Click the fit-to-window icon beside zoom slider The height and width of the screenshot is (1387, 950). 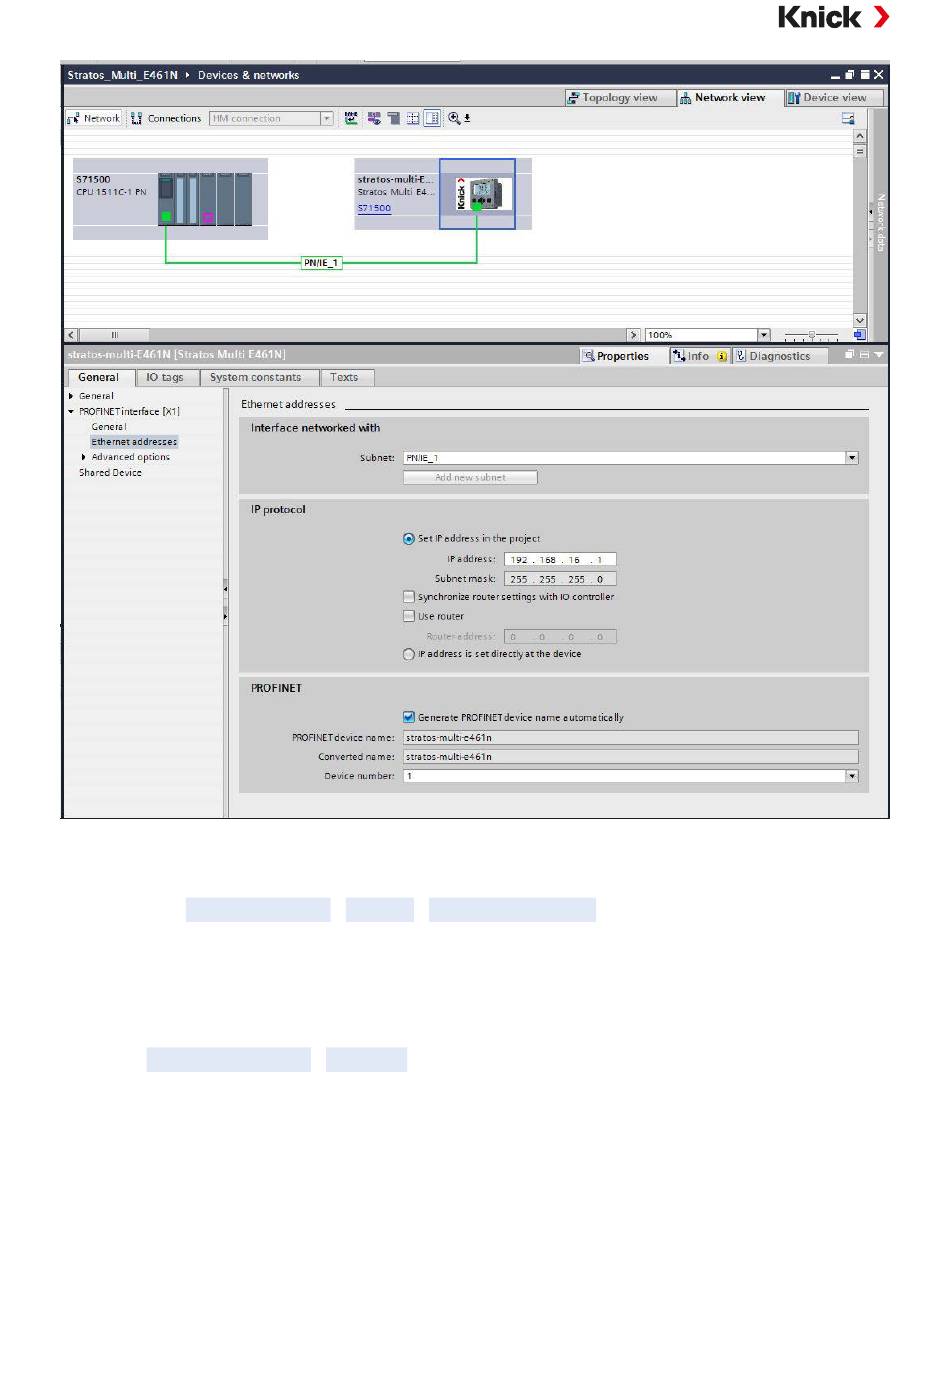(x=859, y=335)
